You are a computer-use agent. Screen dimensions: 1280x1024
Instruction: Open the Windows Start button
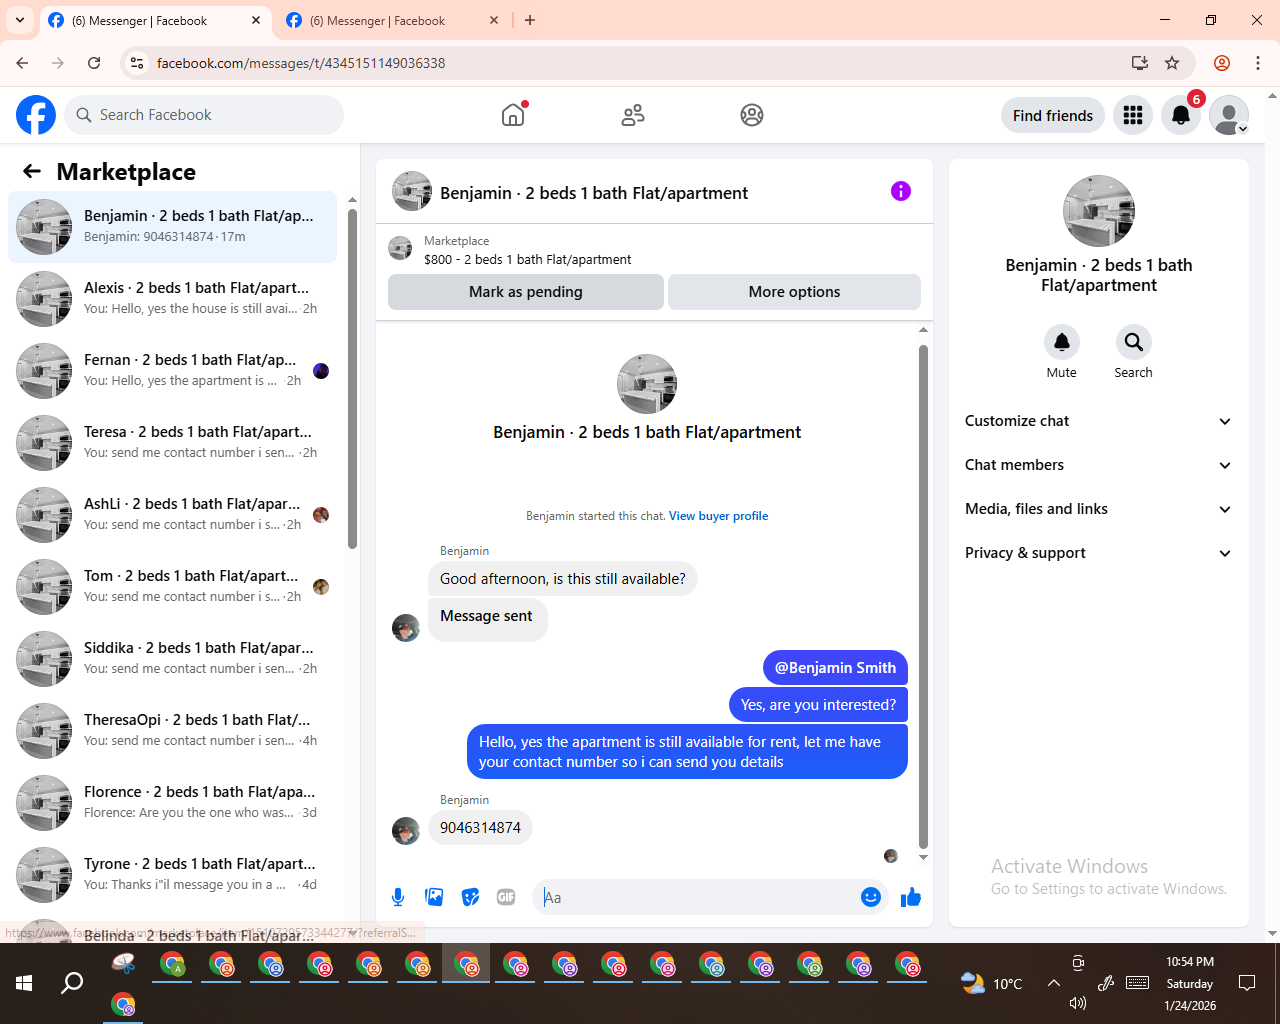point(24,983)
